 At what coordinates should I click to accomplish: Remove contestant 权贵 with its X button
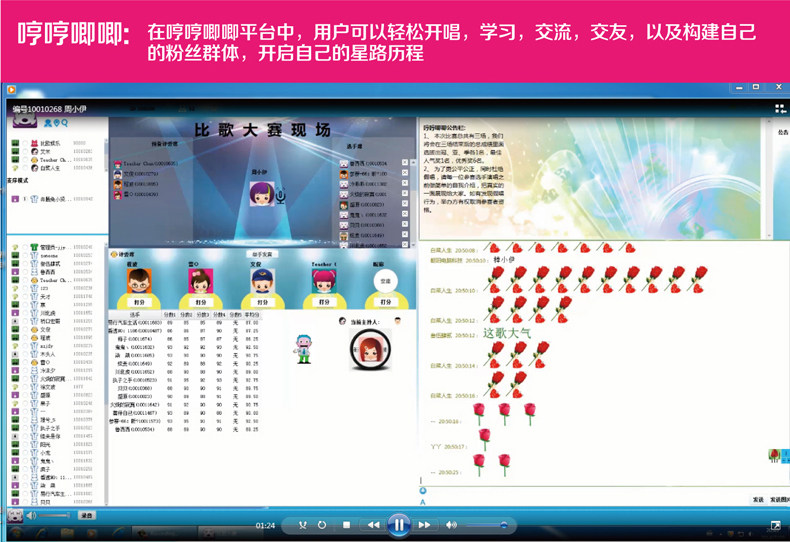[405, 234]
